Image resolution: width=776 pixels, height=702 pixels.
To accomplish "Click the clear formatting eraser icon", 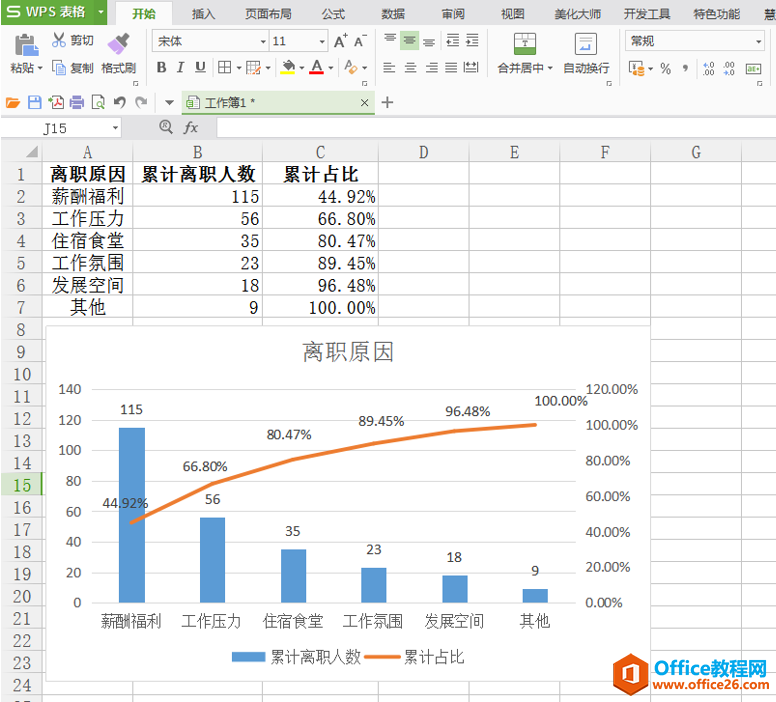I will [x=350, y=67].
